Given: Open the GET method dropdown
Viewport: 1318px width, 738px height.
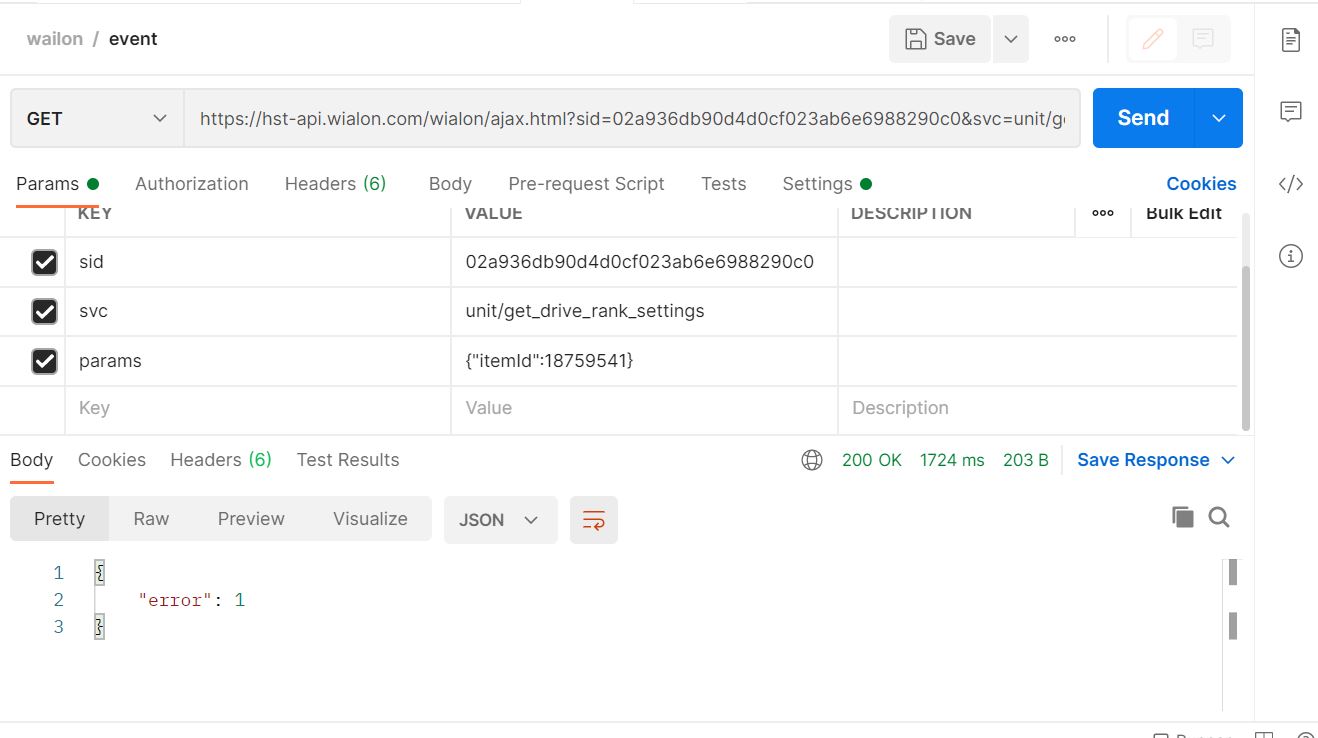Looking at the screenshot, I should coord(96,118).
